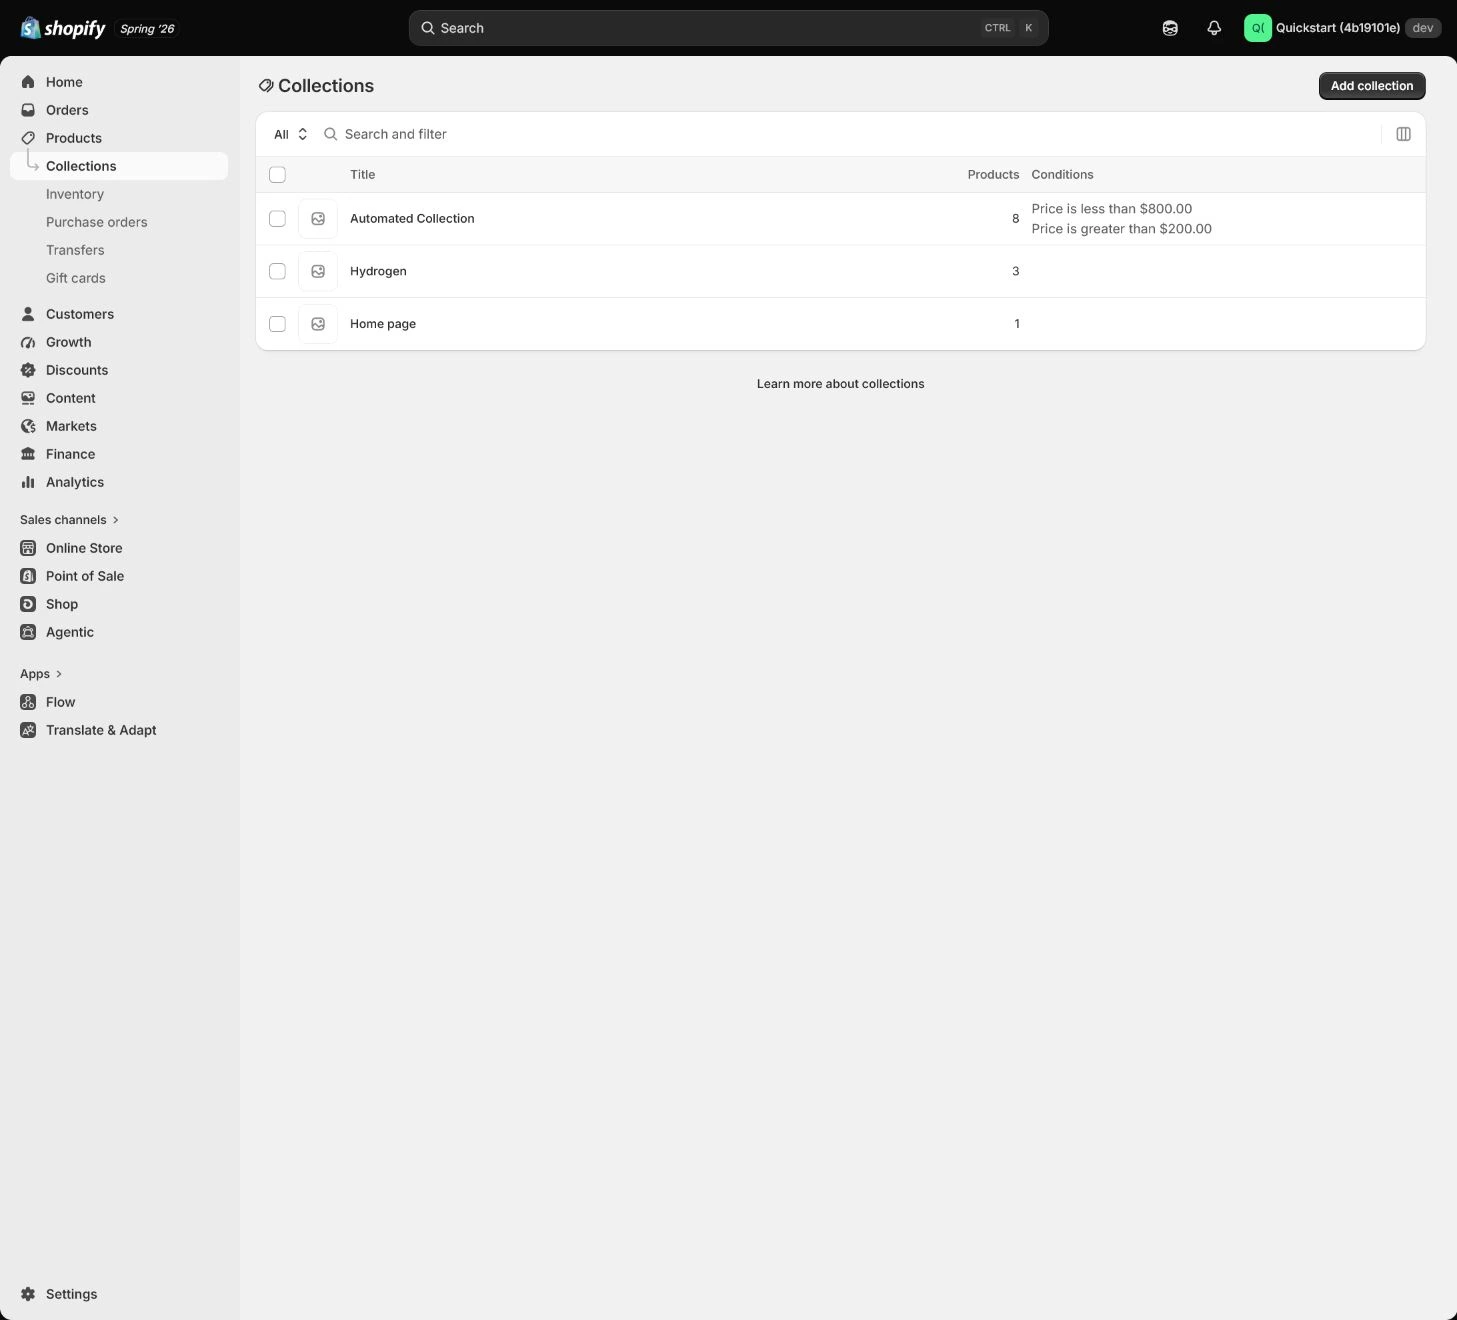Select Collections in the sidebar
1457x1320 pixels.
point(119,166)
